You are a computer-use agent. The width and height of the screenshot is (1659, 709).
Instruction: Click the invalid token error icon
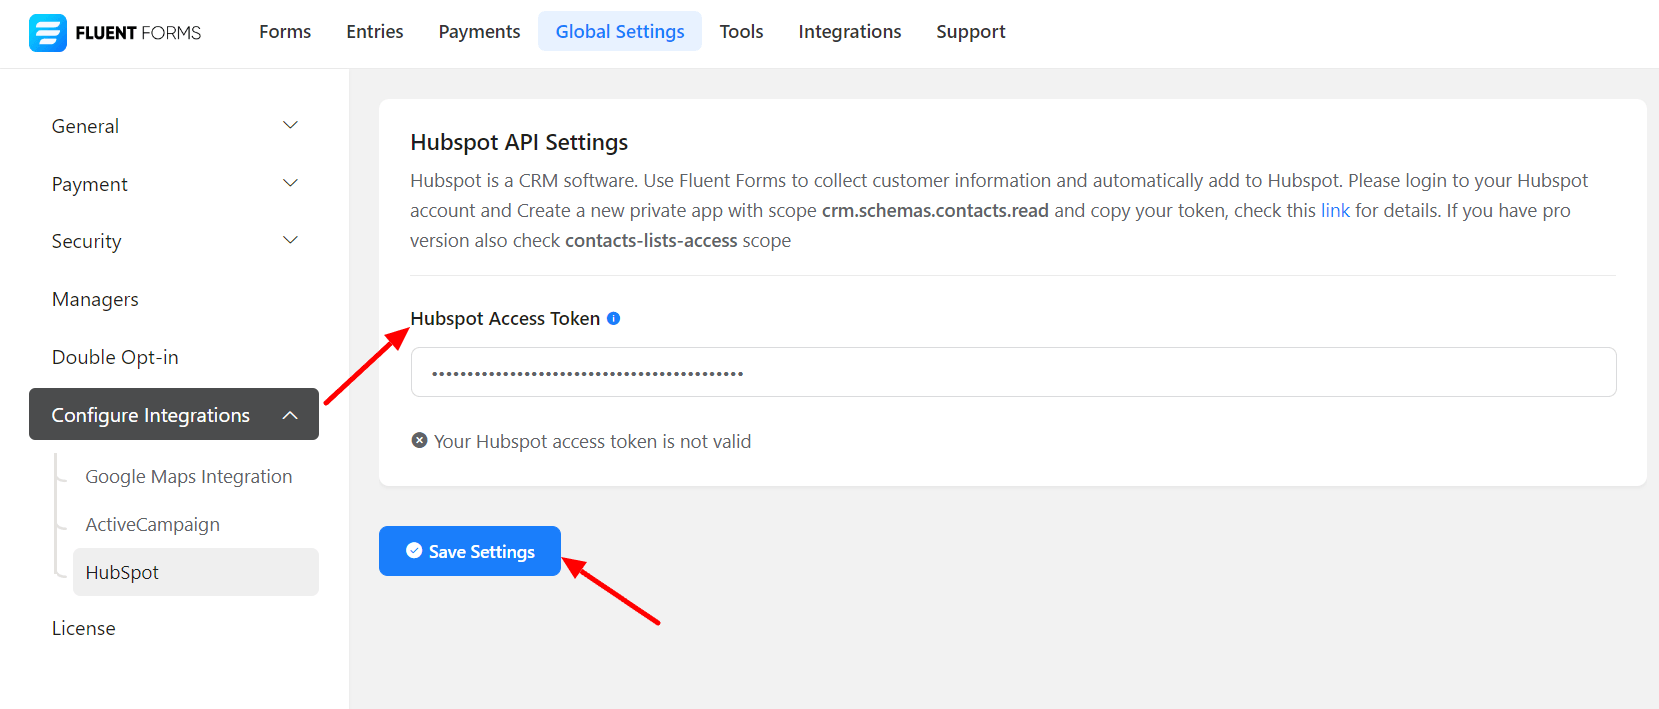[x=420, y=441]
